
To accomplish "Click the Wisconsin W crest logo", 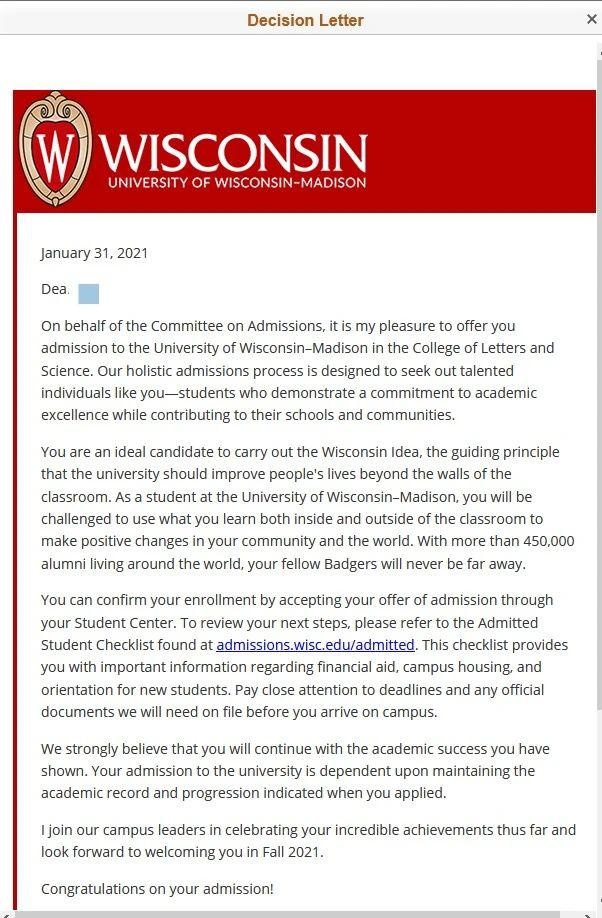I will click(56, 150).
